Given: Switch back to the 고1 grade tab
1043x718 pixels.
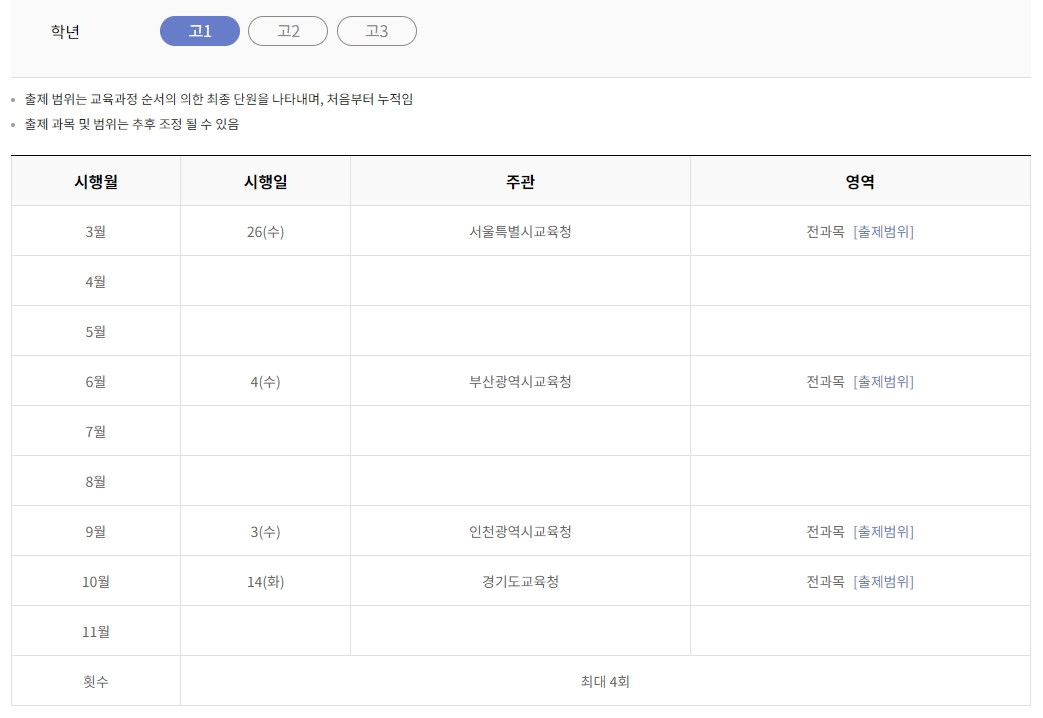Looking at the screenshot, I should coord(199,30).
